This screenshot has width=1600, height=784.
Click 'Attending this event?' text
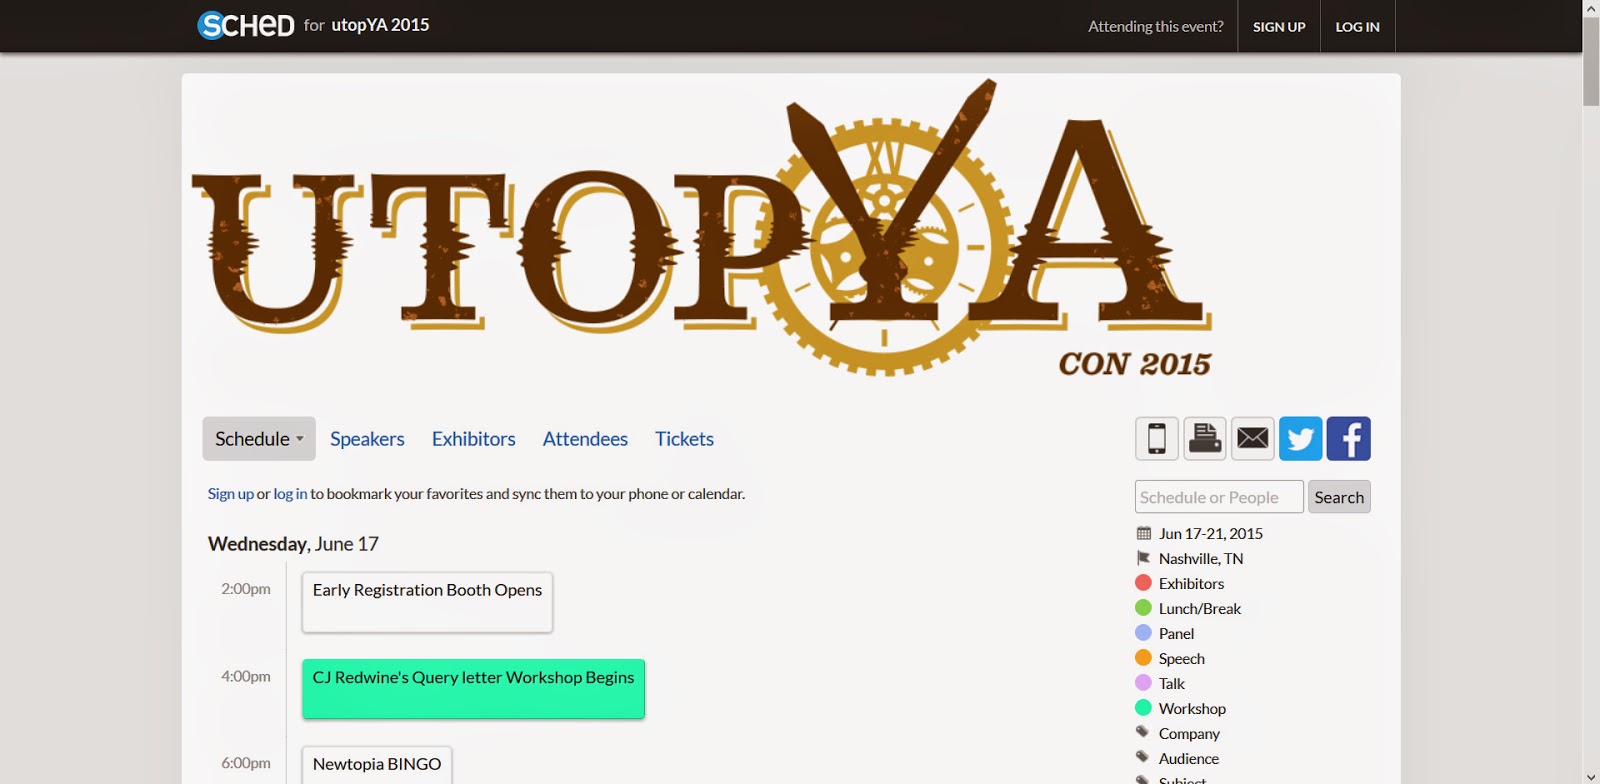click(x=1156, y=26)
